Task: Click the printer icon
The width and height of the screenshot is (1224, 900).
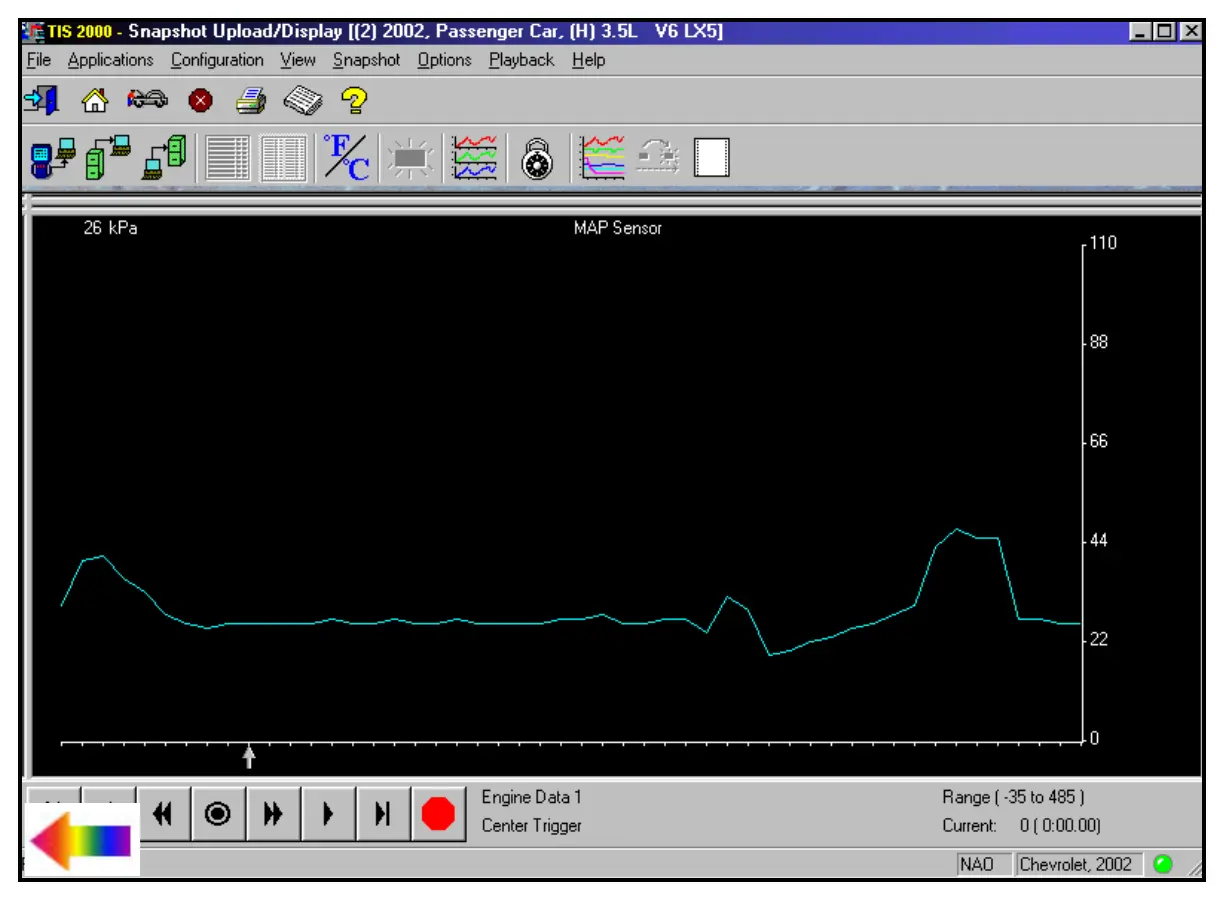Action: tap(250, 100)
